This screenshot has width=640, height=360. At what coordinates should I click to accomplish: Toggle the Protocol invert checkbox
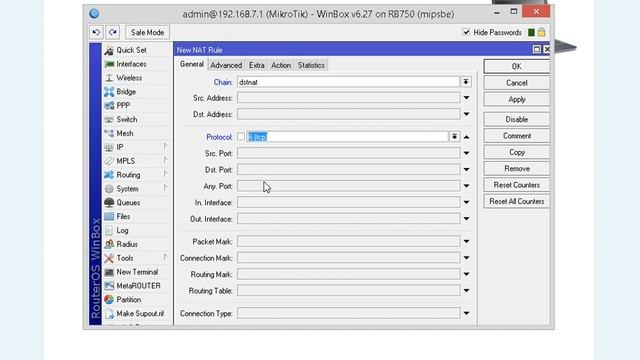pos(241,137)
